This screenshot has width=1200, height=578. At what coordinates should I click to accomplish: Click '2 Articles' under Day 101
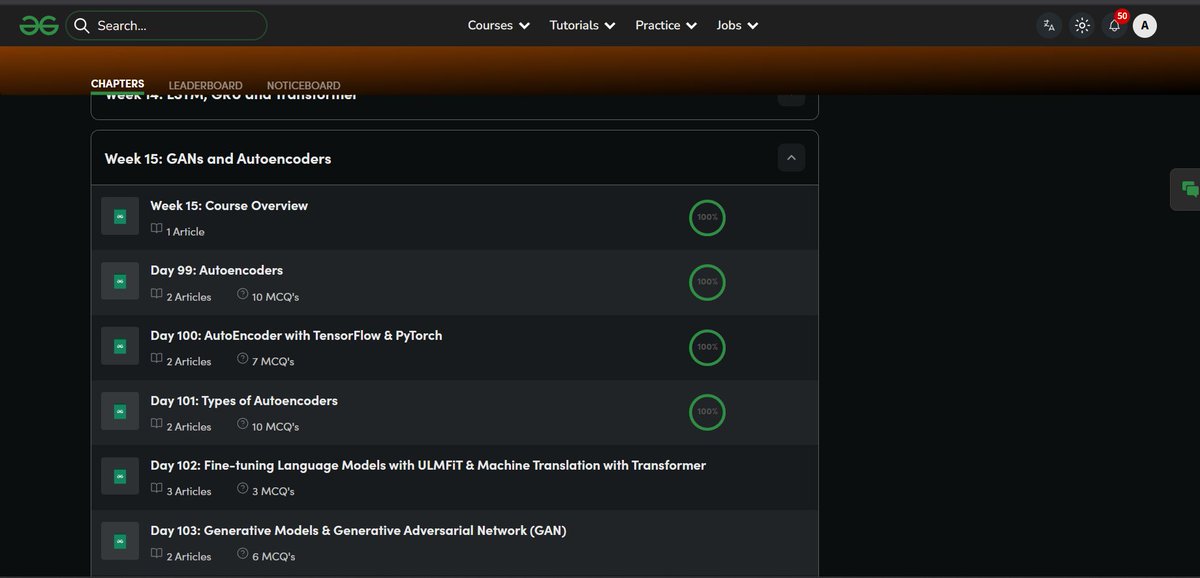[188, 427]
